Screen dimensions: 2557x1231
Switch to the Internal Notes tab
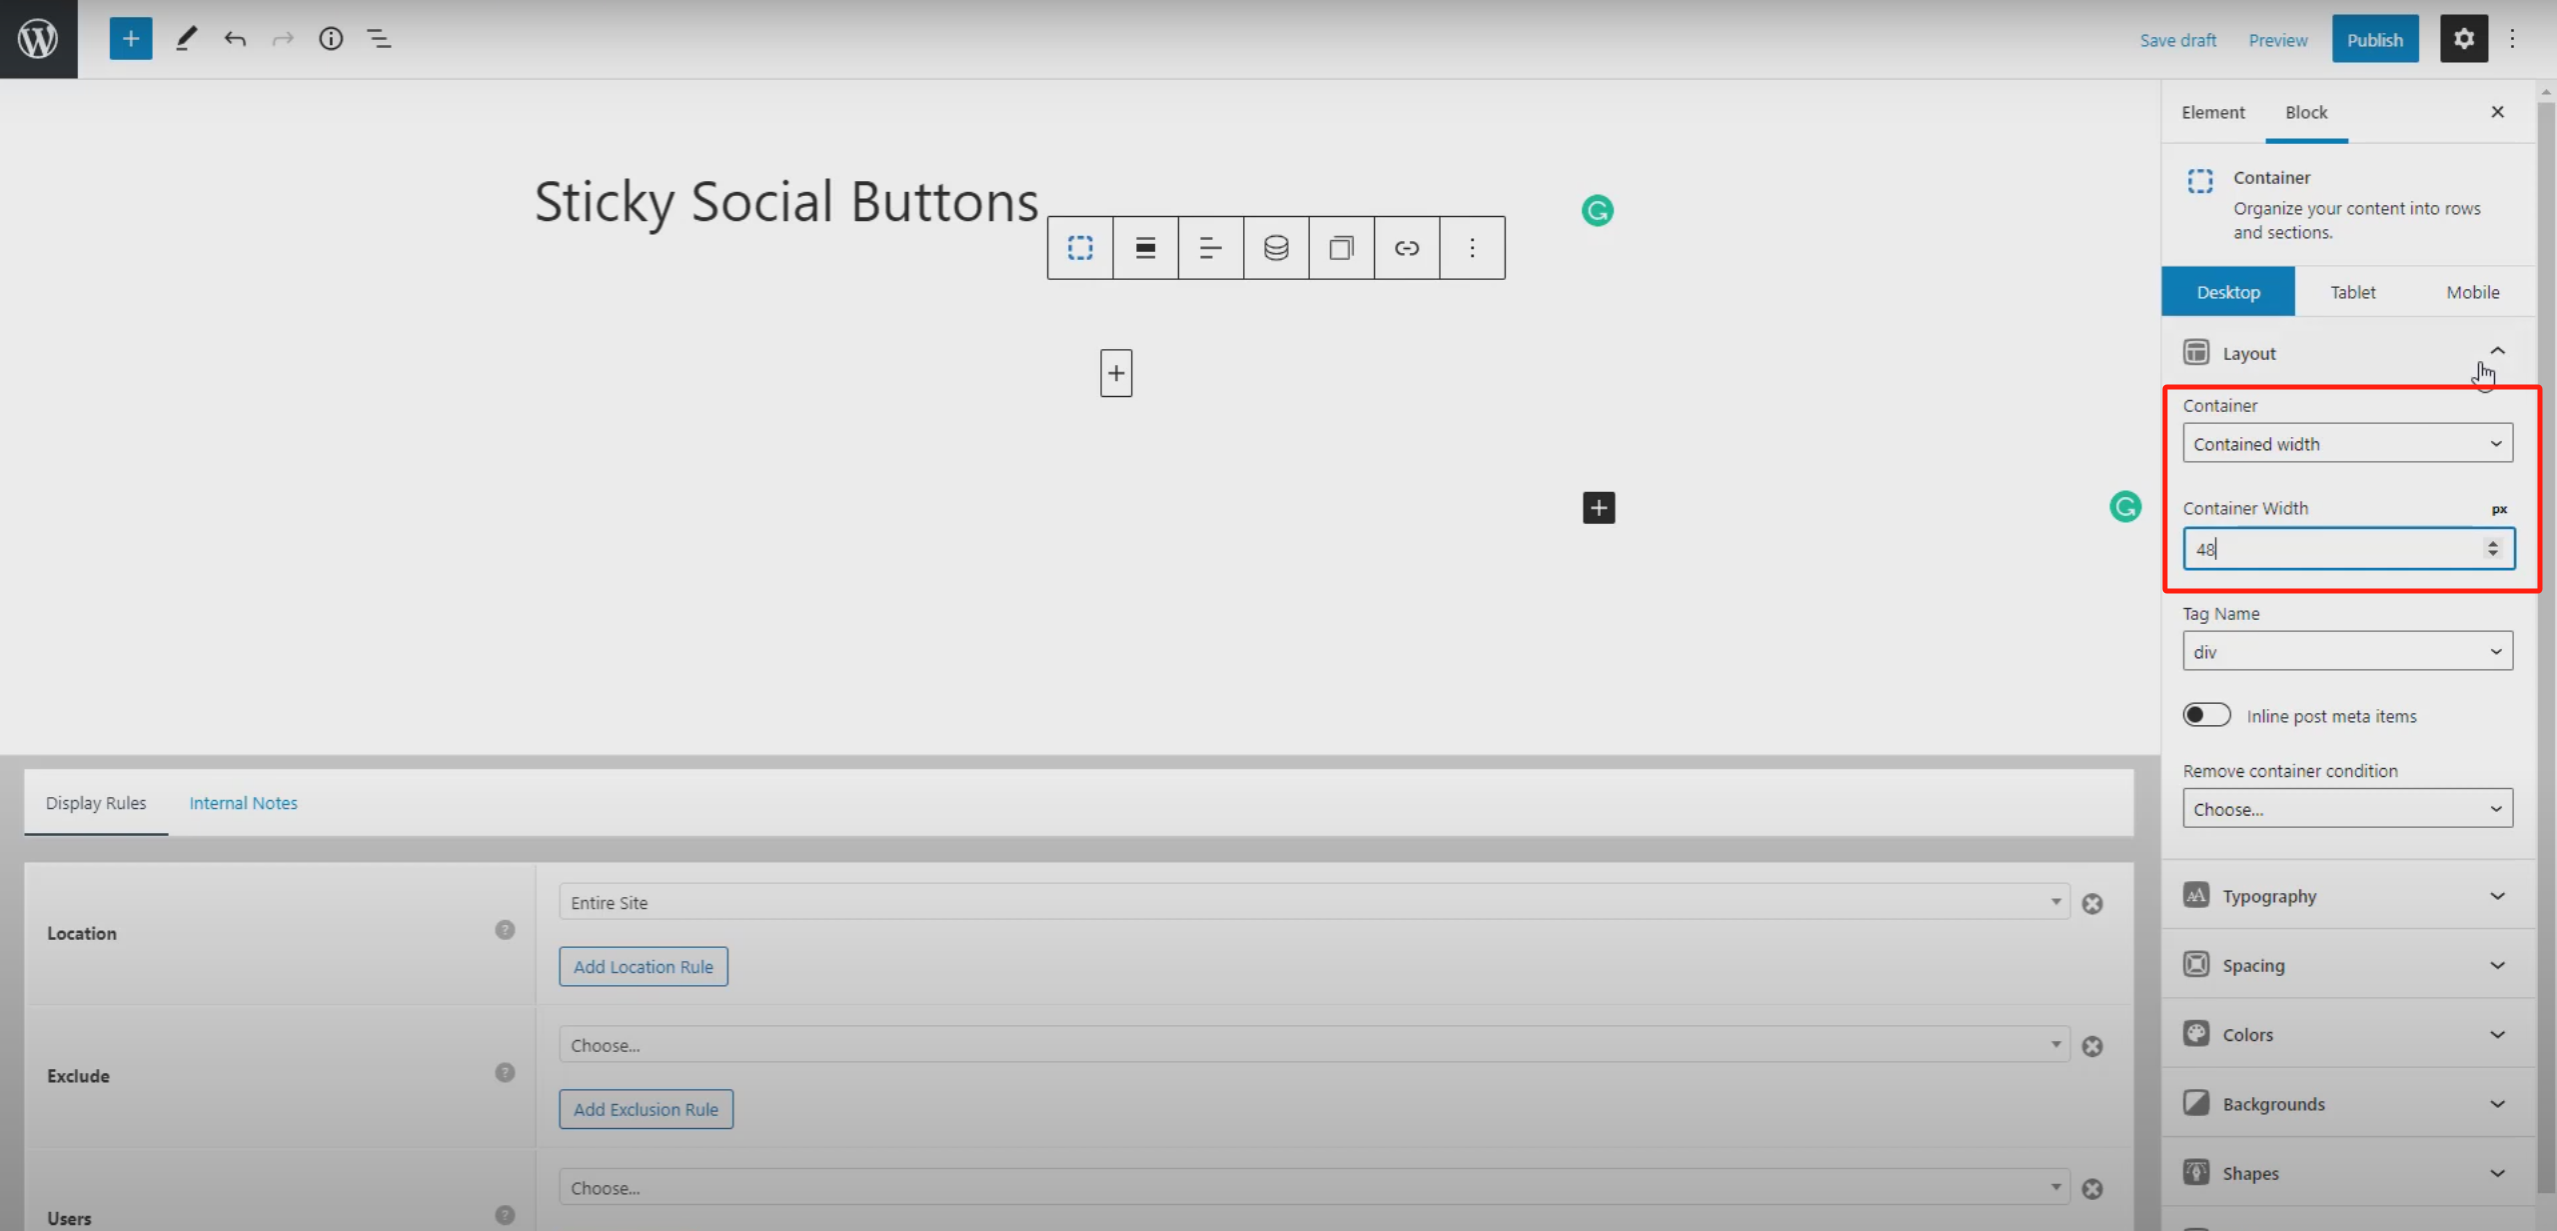tap(243, 801)
